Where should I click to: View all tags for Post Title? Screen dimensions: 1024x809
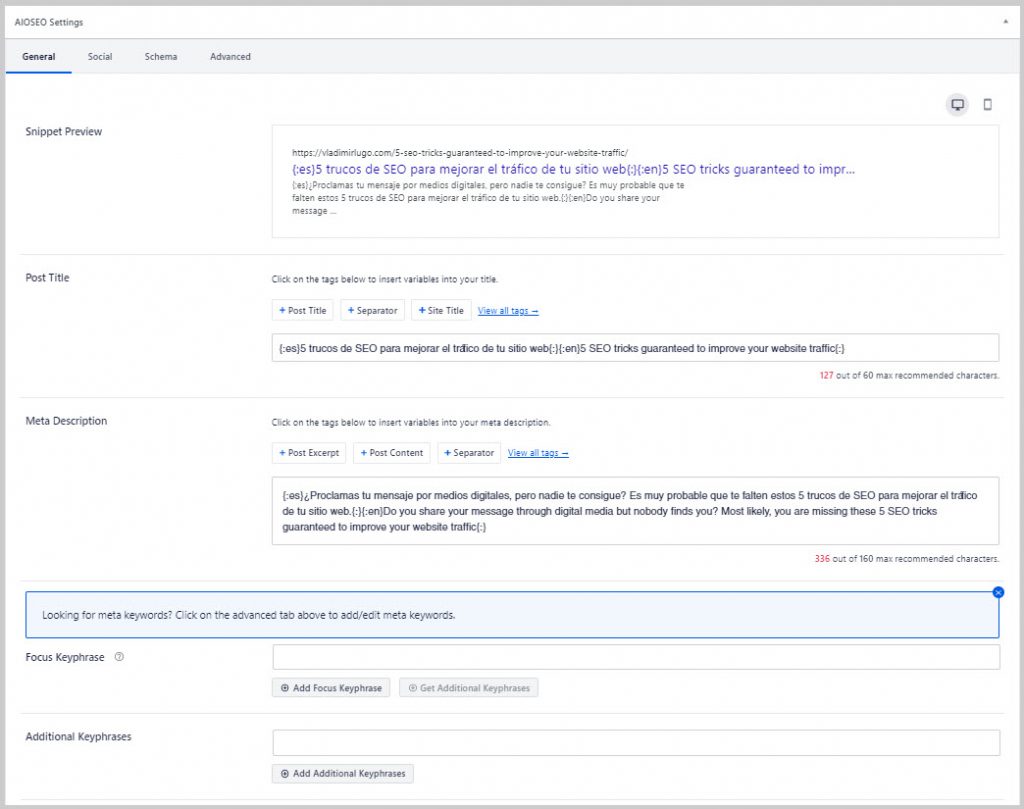pos(508,311)
